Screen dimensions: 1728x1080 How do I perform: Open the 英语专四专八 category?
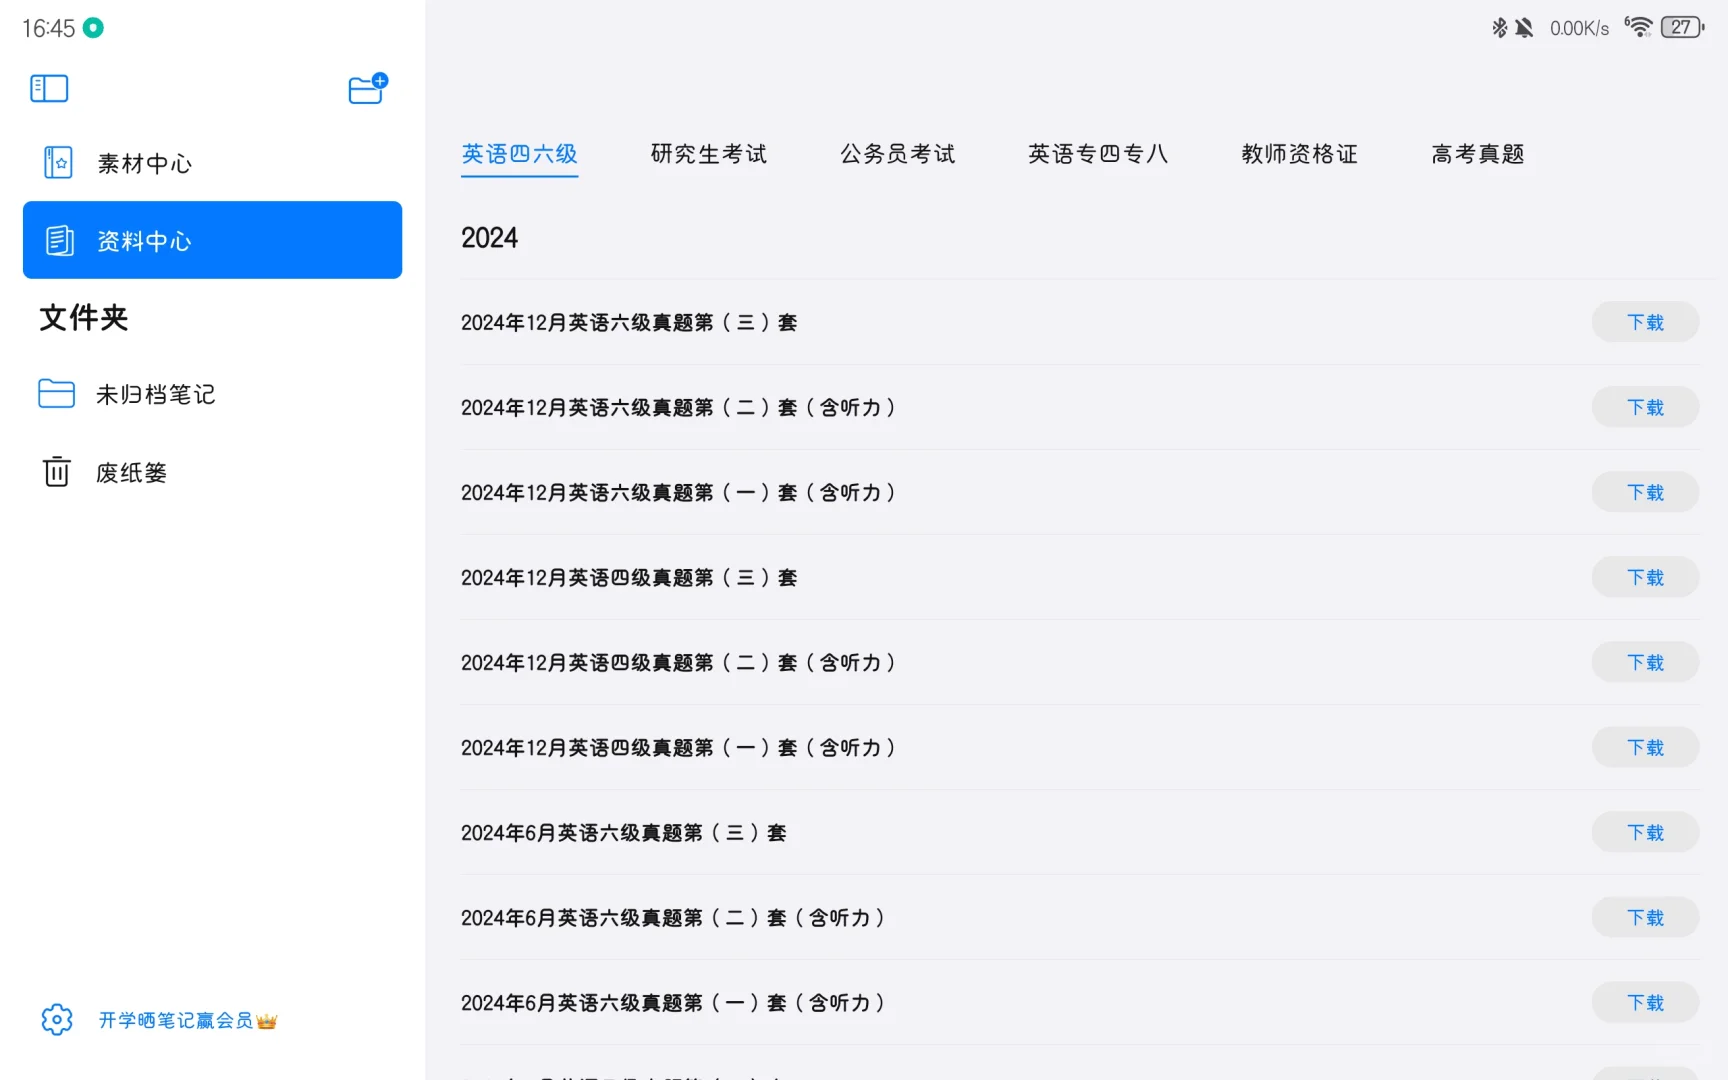1098,153
